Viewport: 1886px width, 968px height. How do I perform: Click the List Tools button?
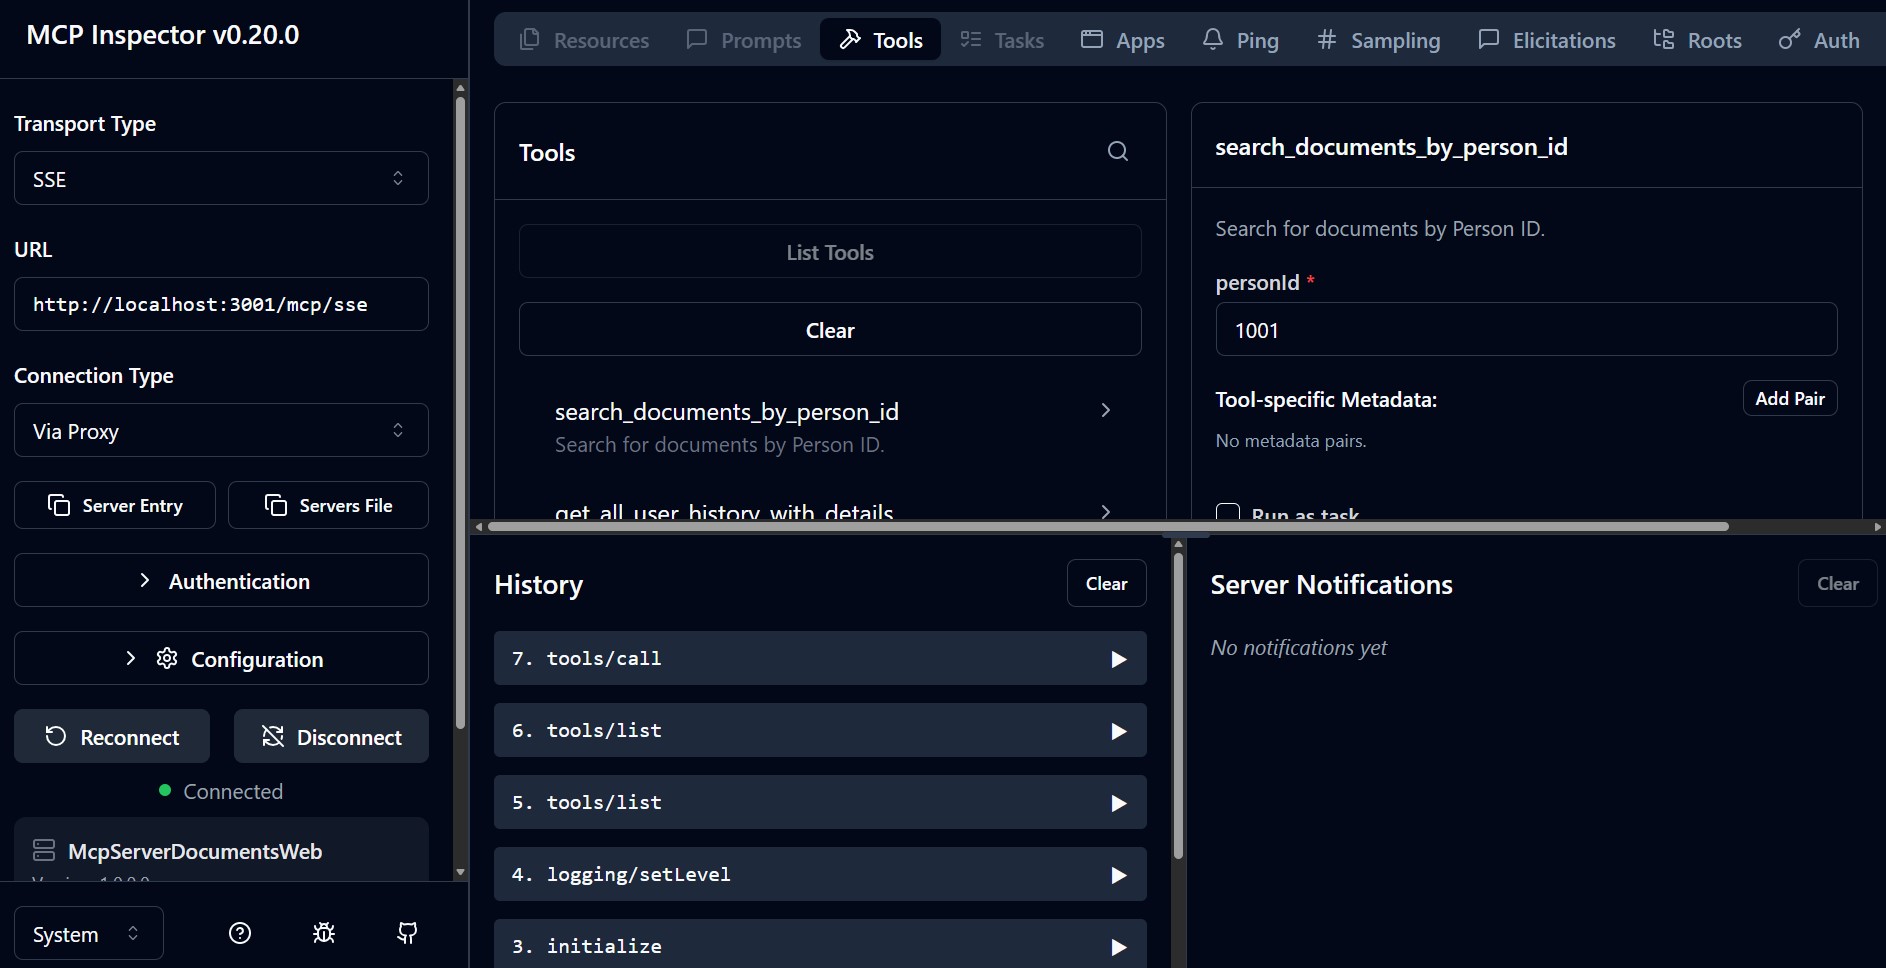(x=830, y=251)
